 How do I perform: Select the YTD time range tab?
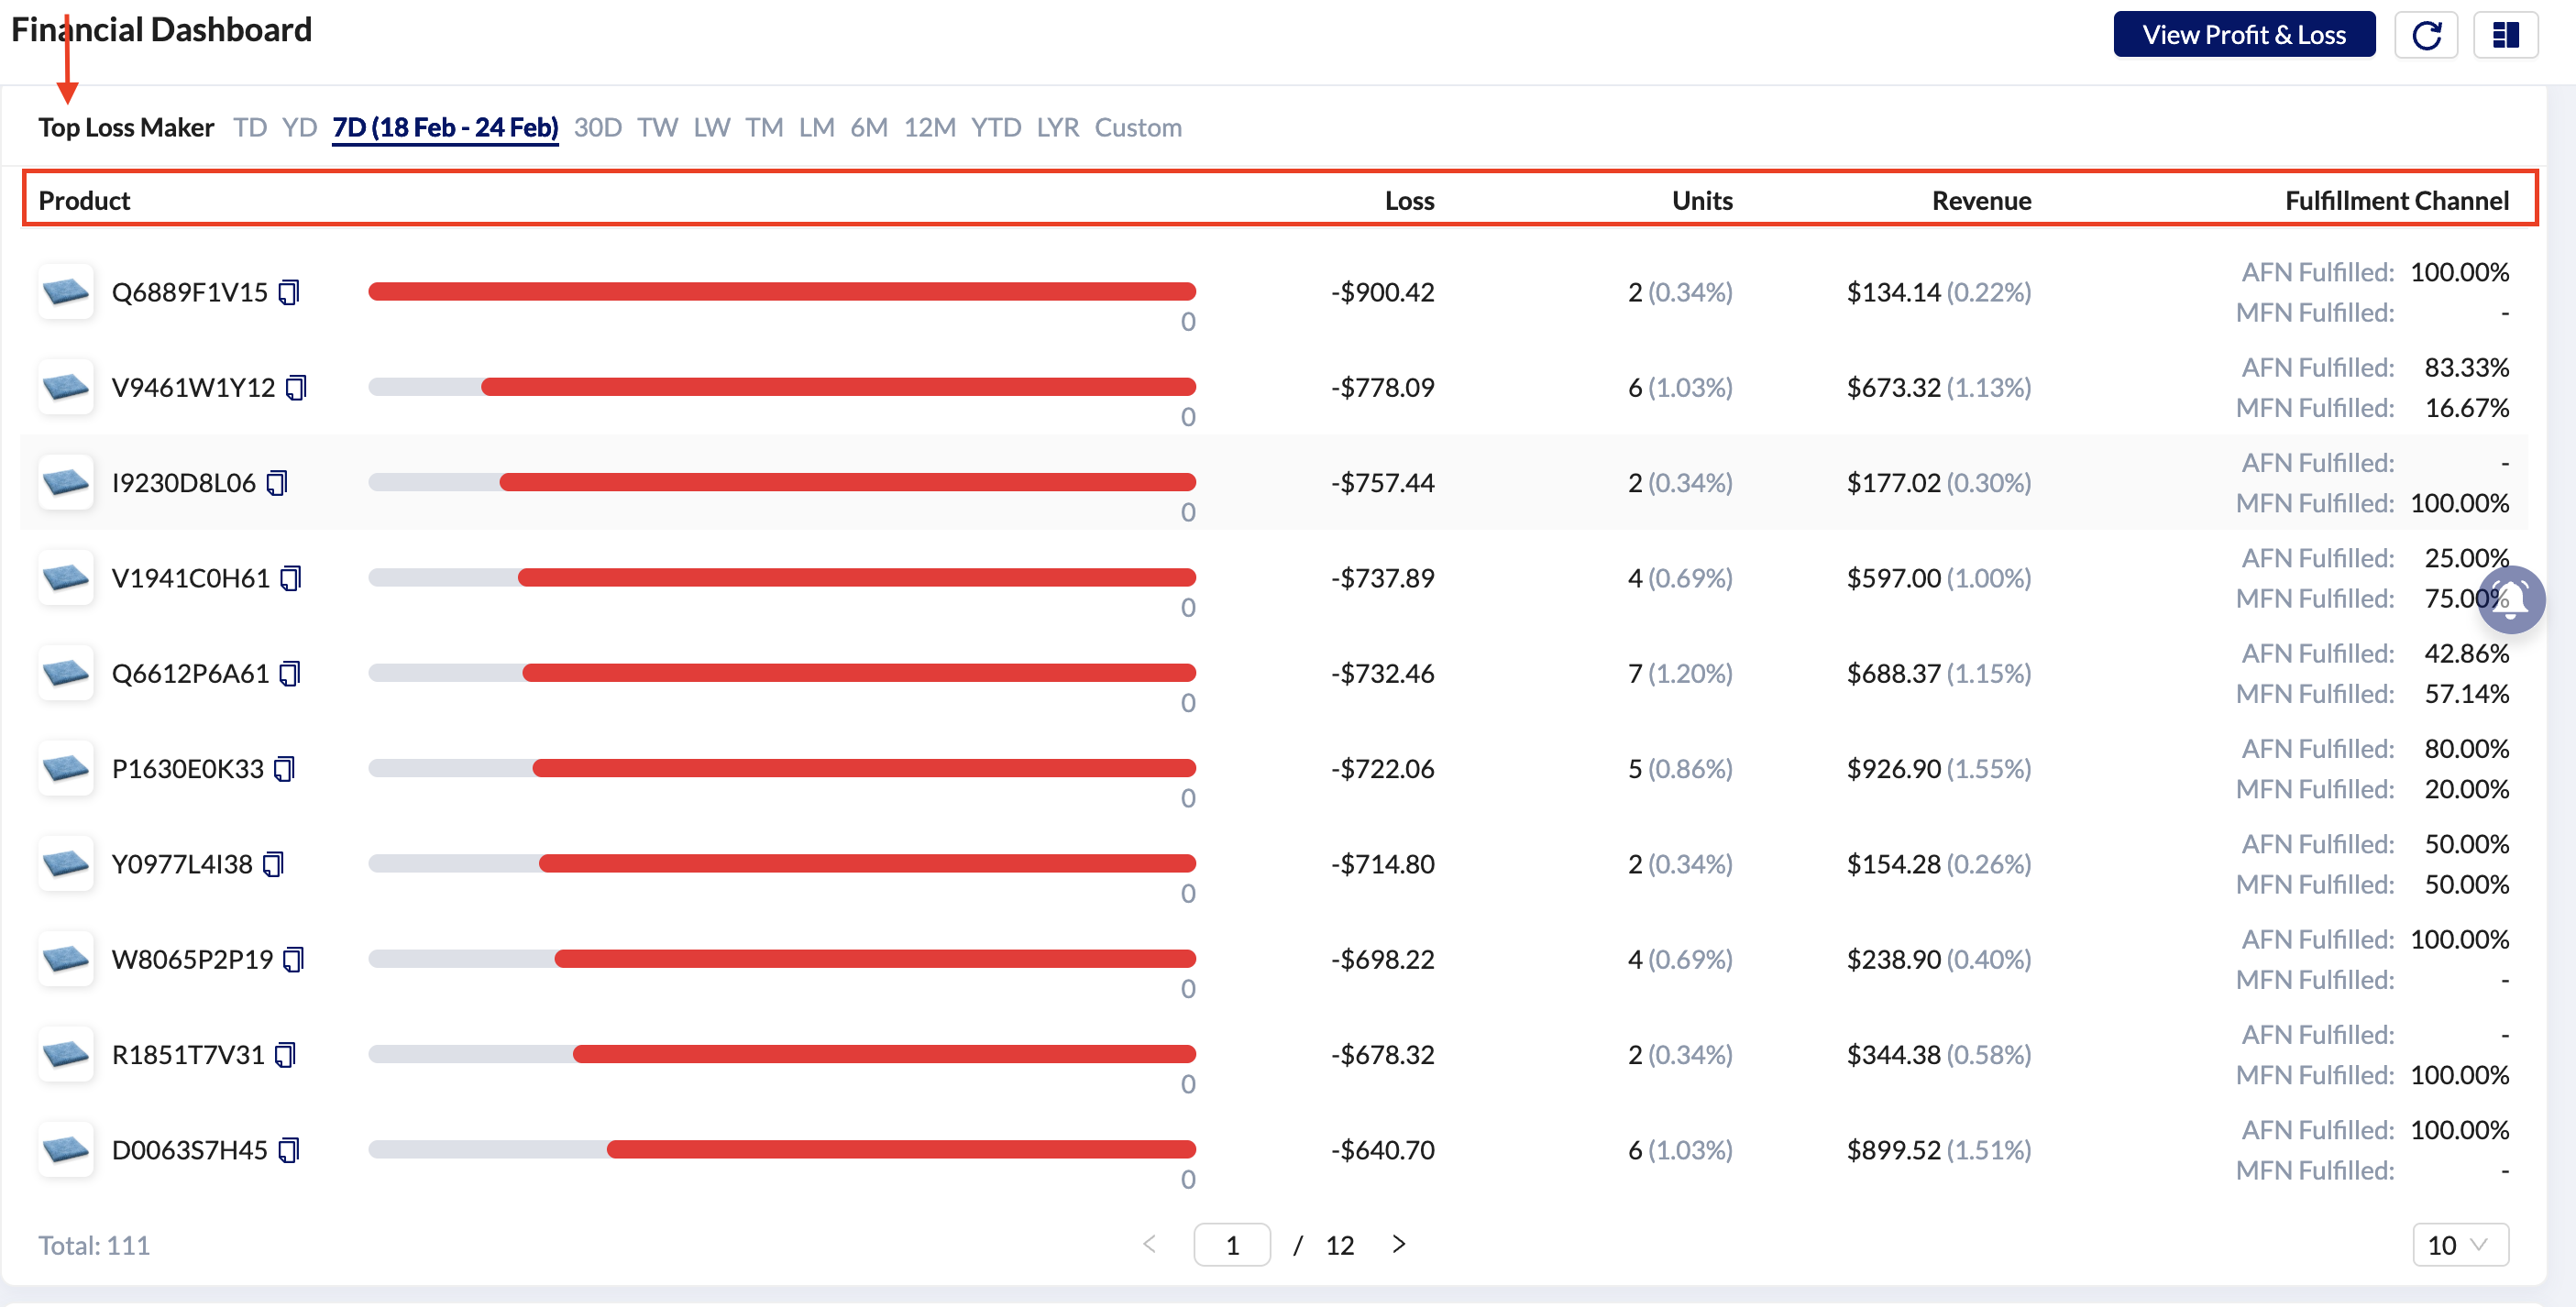(995, 128)
